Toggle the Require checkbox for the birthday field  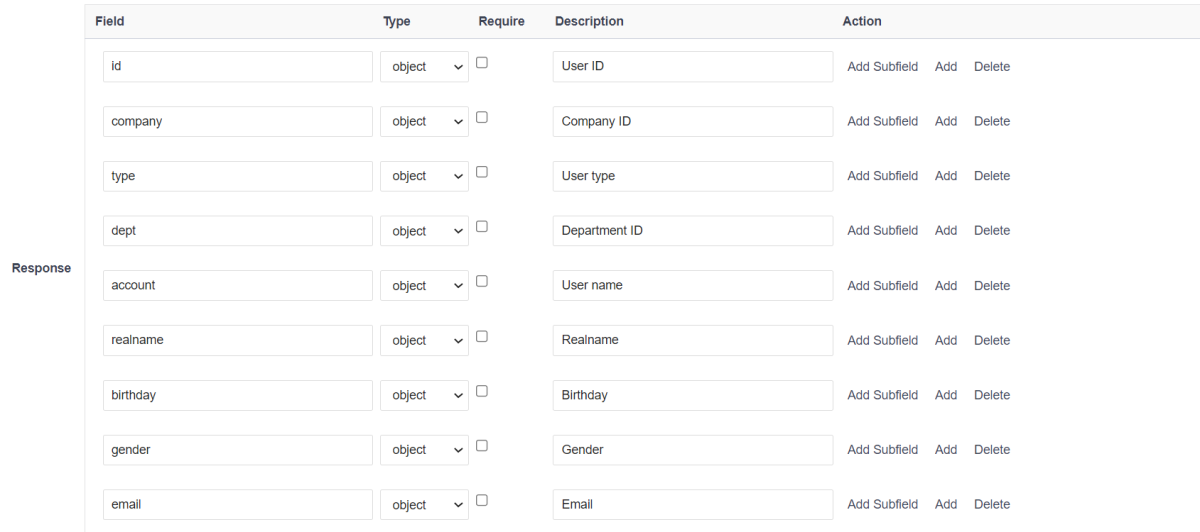(x=482, y=391)
